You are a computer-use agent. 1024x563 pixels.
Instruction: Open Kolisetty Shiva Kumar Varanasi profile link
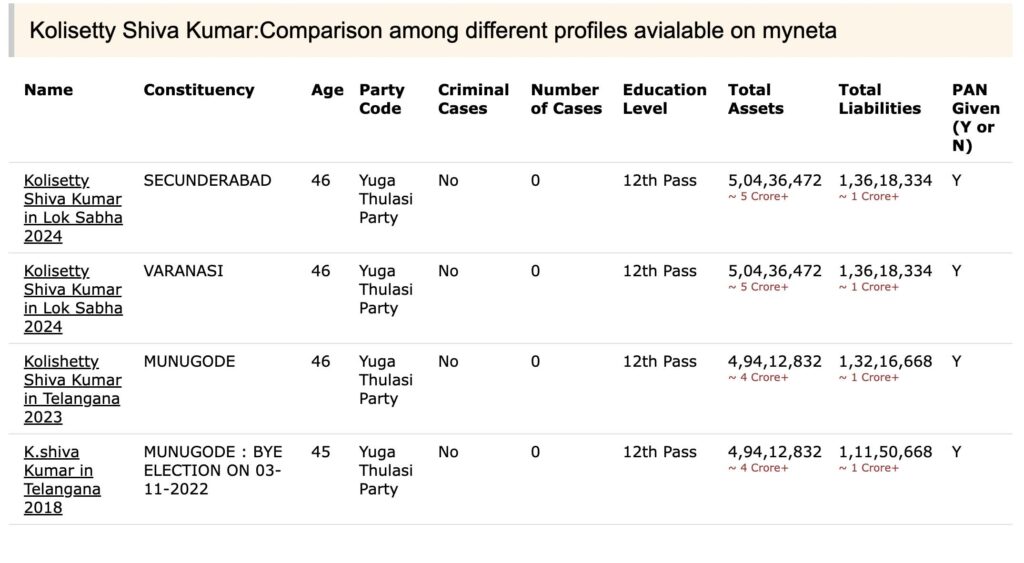click(73, 298)
